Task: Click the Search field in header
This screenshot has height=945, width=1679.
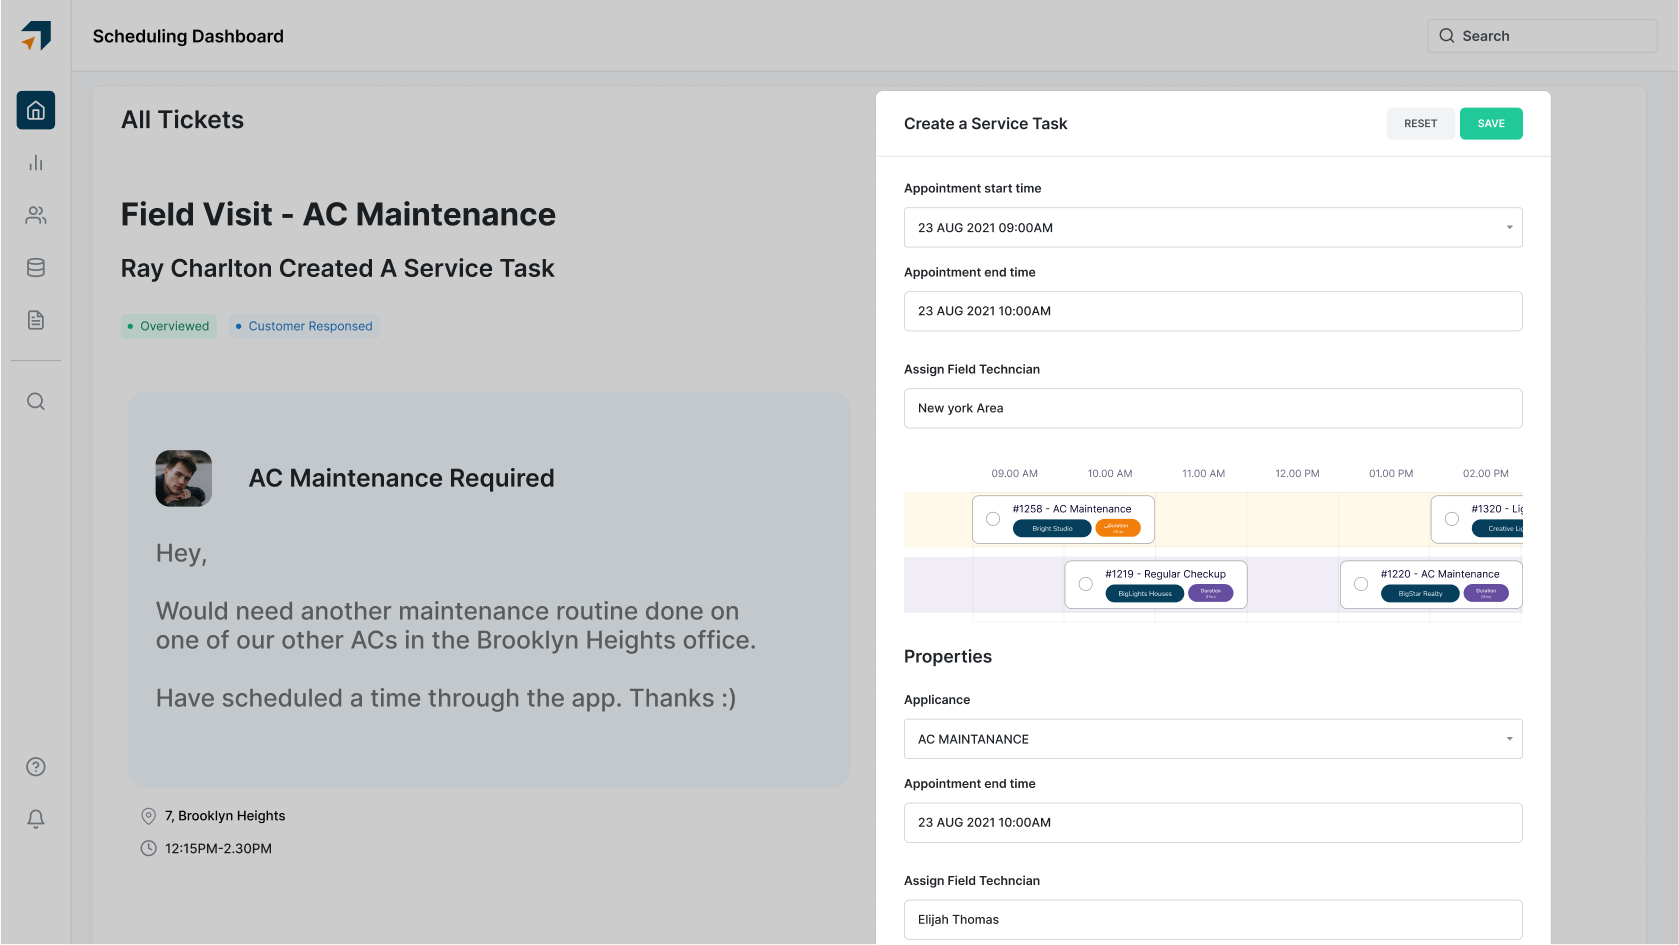Action: coord(1542,36)
